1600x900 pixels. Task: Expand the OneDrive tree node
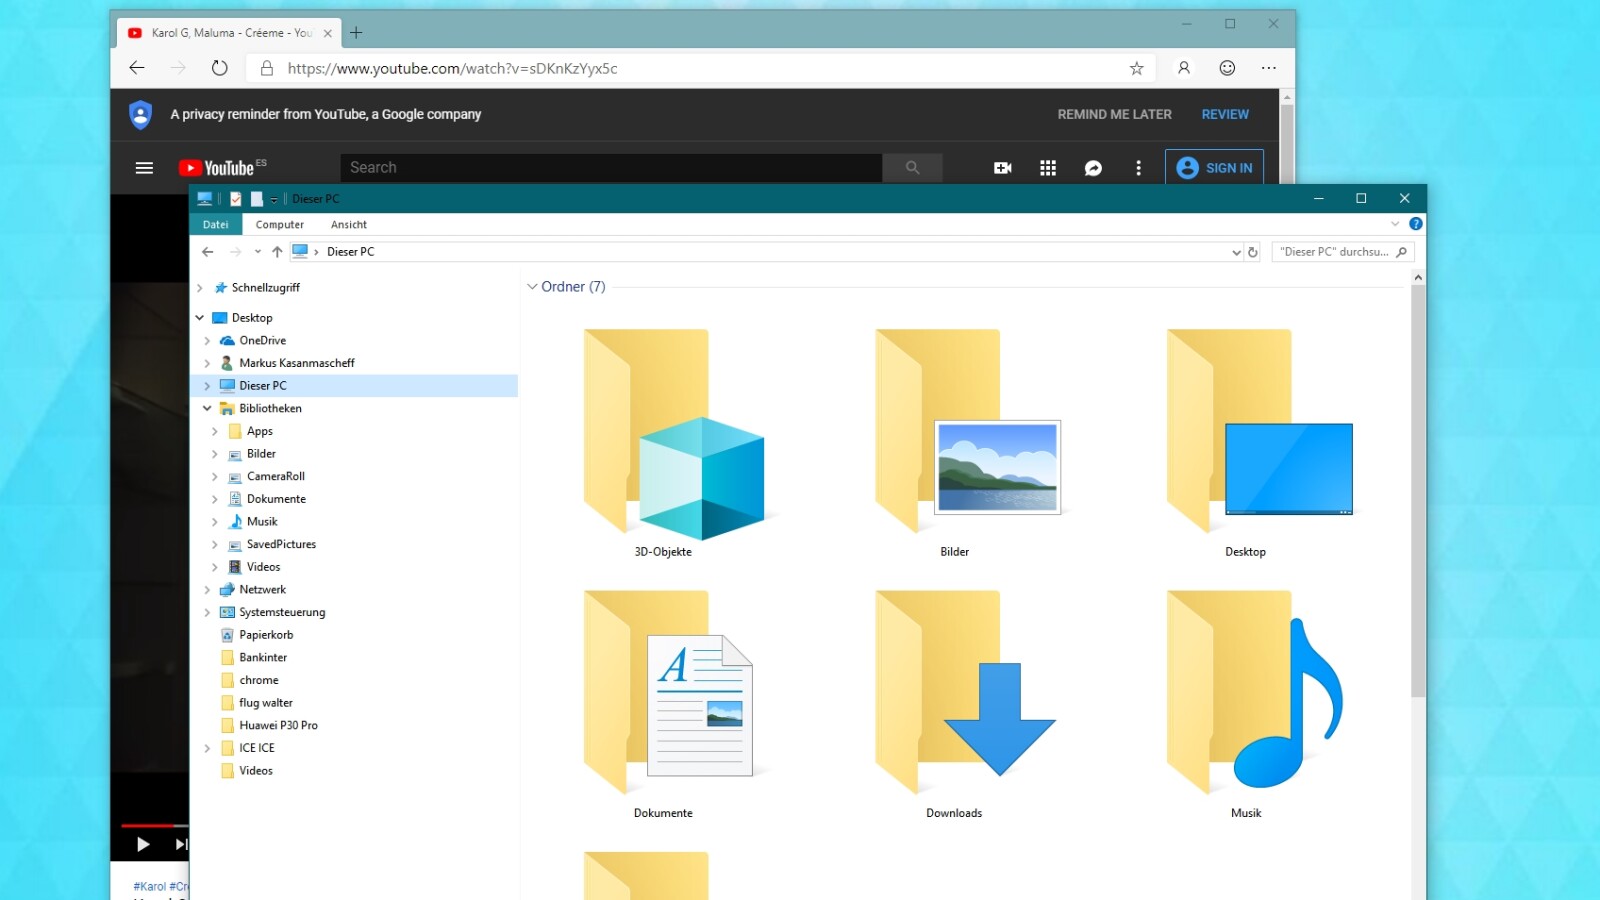[x=207, y=341]
